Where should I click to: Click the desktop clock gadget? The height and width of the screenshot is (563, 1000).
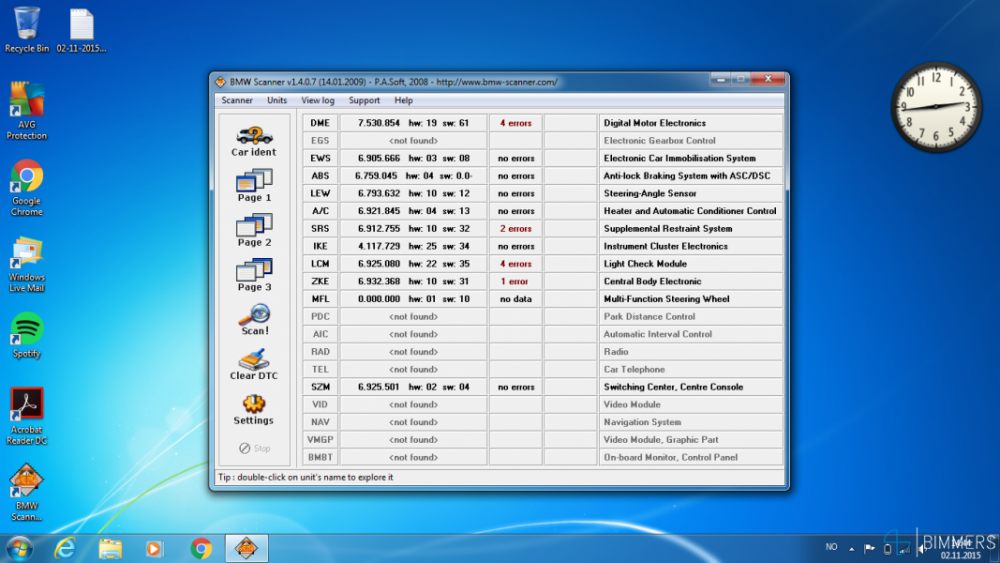[x=936, y=106]
